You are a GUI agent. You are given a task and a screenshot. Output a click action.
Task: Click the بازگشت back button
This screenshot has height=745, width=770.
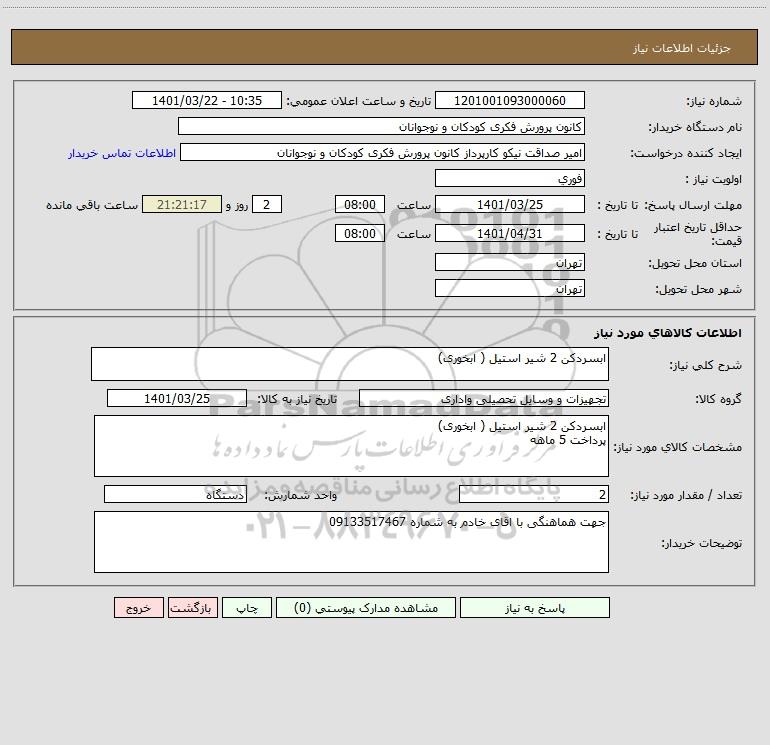(192, 607)
